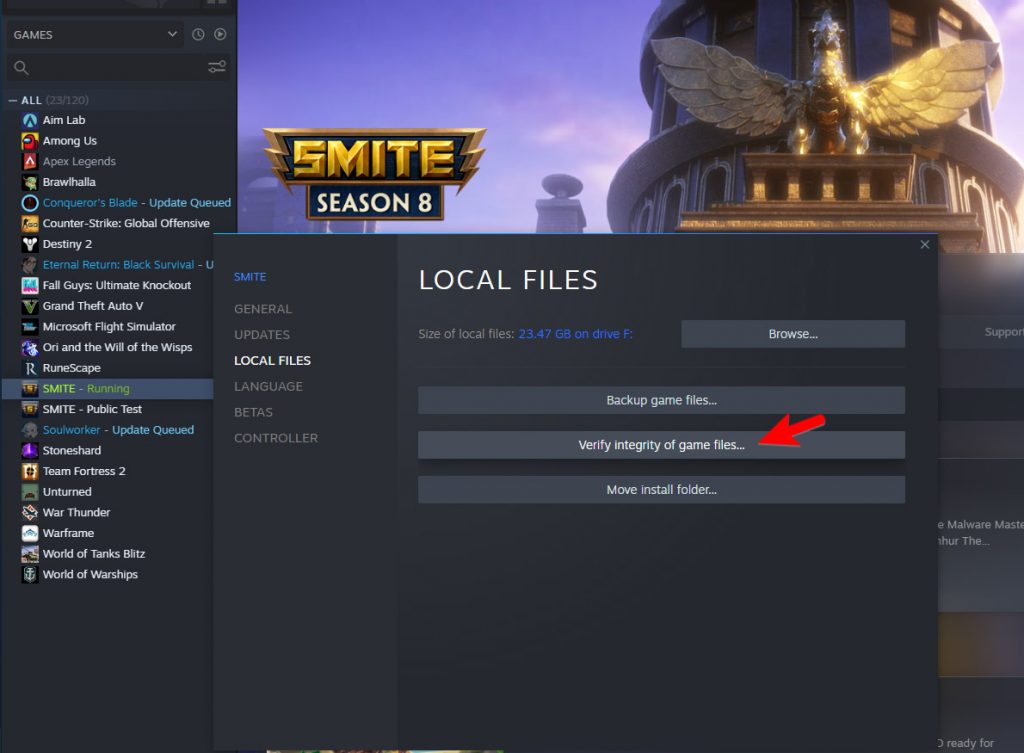Screen dimensions: 1024x753
Task: Go to the CONTROLLER tab
Action: click(x=276, y=438)
